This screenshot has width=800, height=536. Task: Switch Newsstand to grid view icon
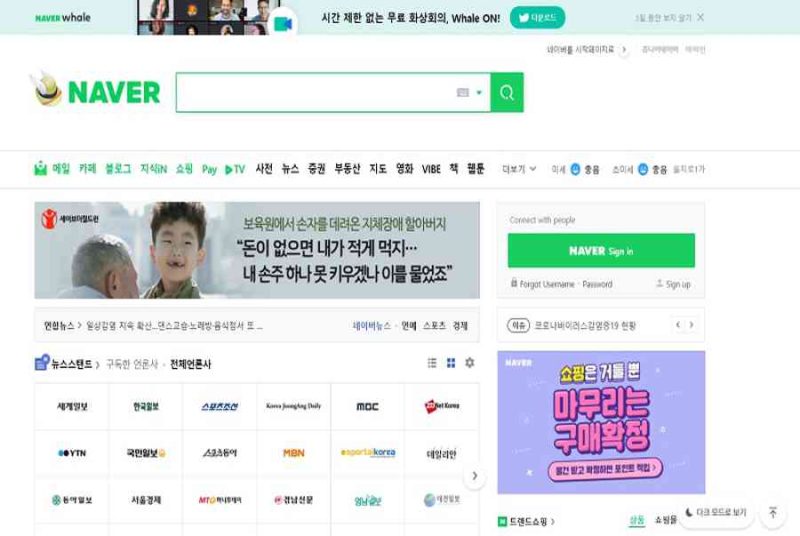click(x=451, y=363)
